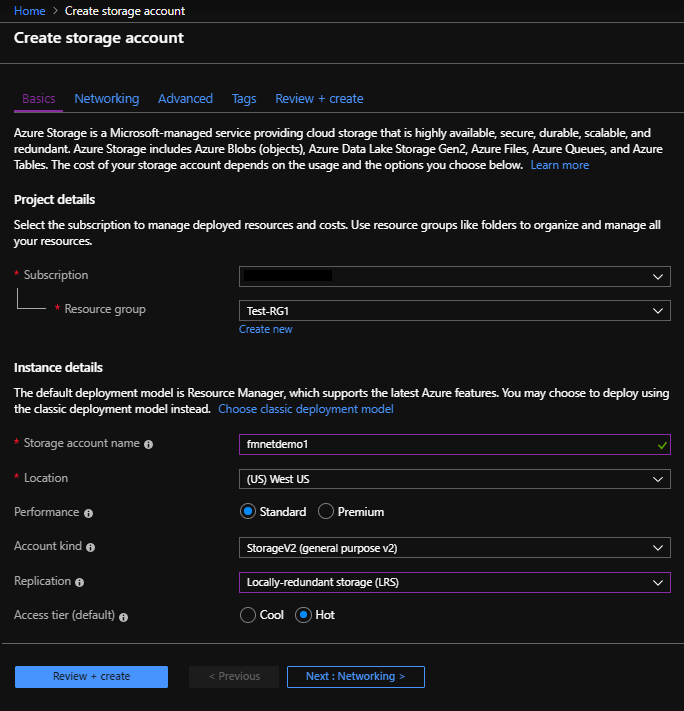The height and width of the screenshot is (711, 684).
Task: Click info icon next to Storage account name
Action: point(148,444)
